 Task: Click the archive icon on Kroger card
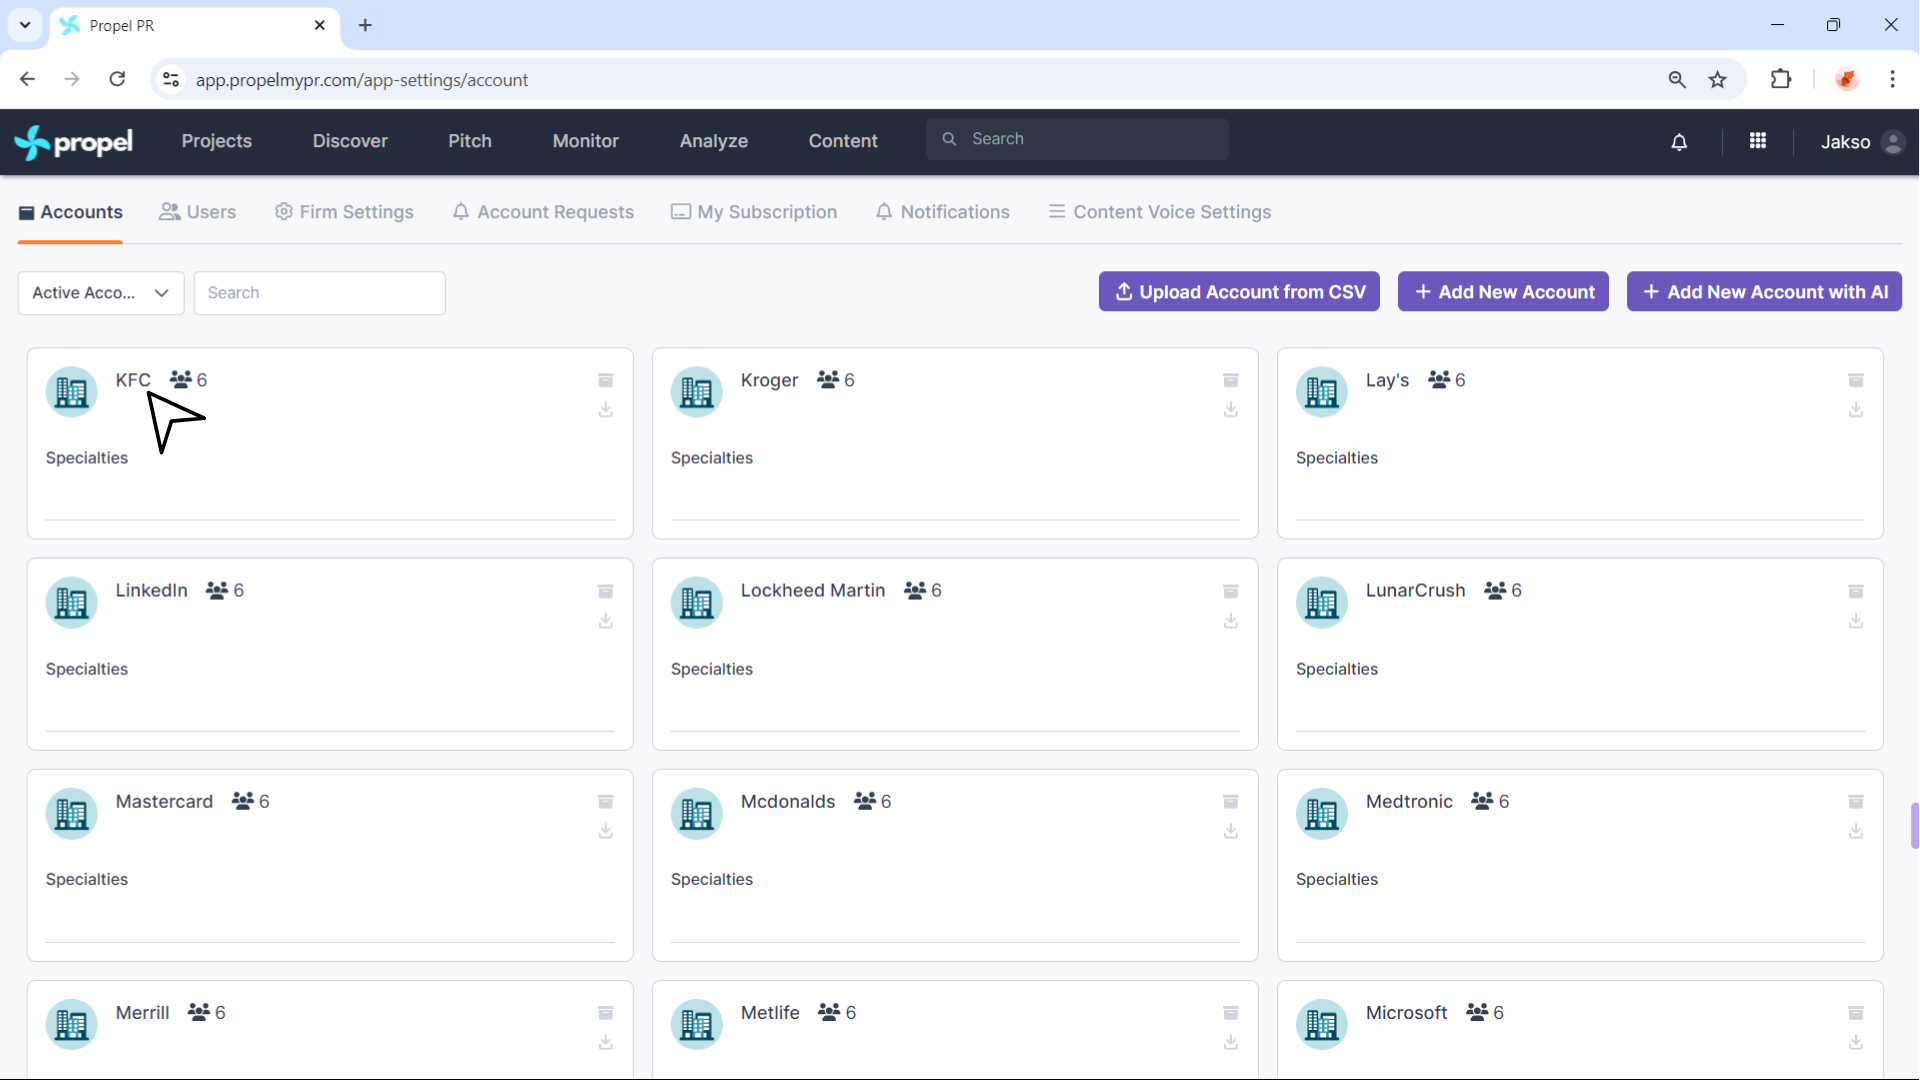pyautogui.click(x=1230, y=380)
